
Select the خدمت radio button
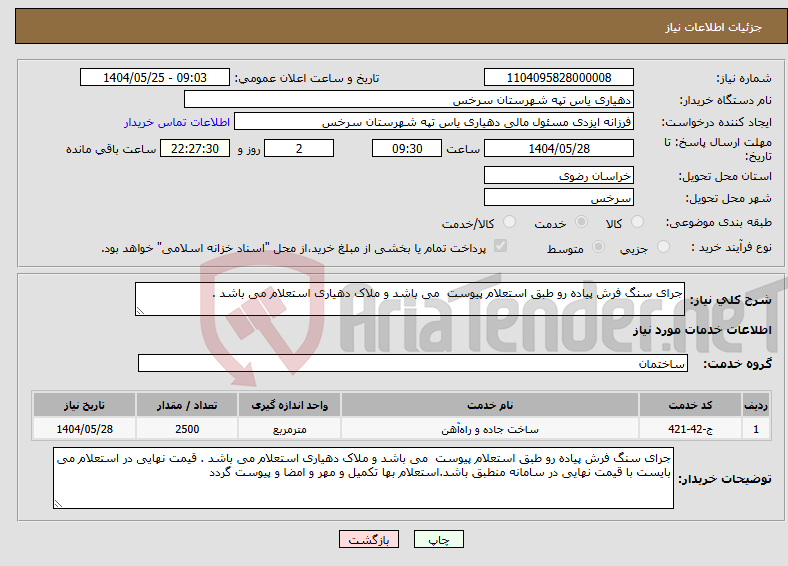[x=581, y=222]
